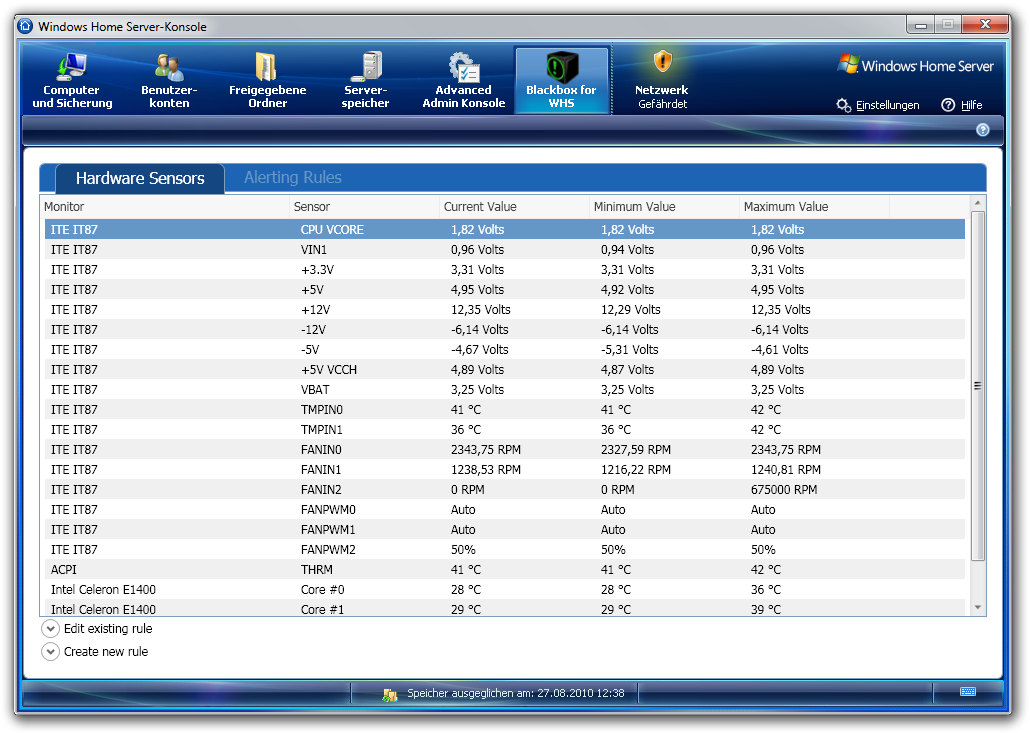The height and width of the screenshot is (733, 1030).
Task: Click the Speicher ausgeglichen status bar text
Action: (x=516, y=694)
